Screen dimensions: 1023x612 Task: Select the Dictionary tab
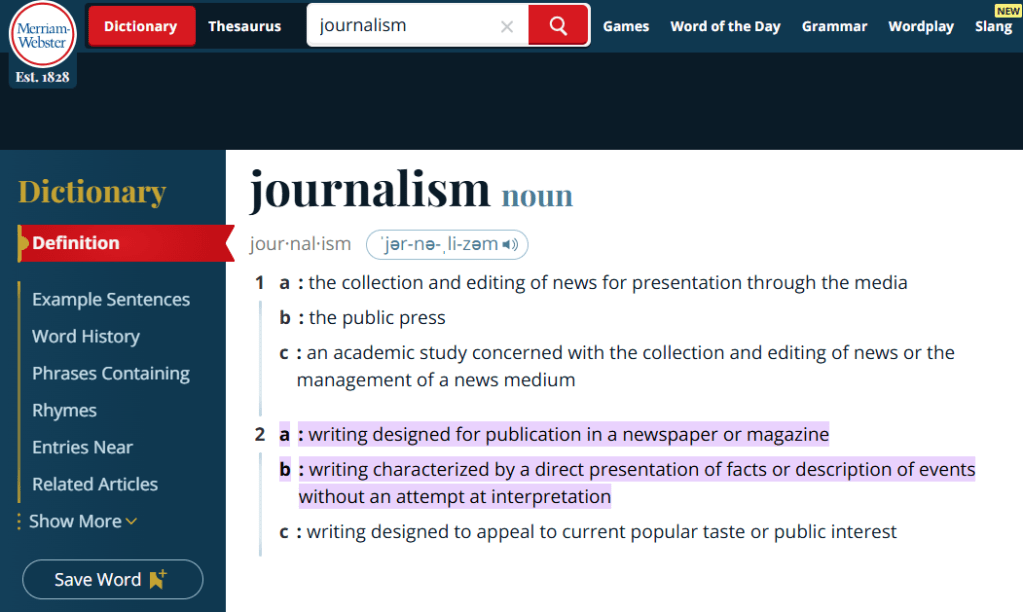(141, 26)
